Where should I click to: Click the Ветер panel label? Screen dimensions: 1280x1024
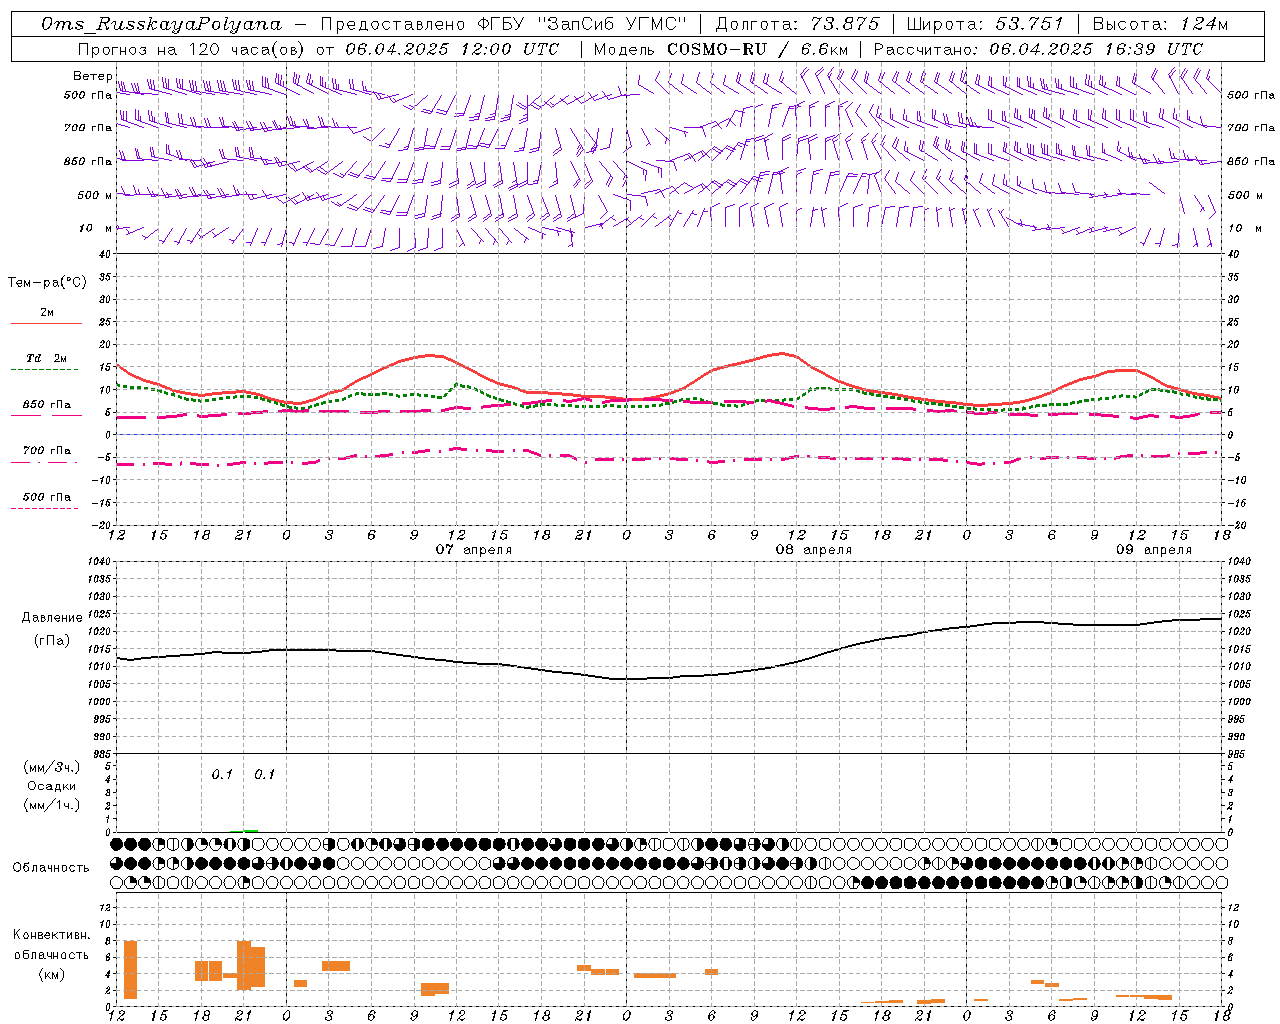(92, 76)
